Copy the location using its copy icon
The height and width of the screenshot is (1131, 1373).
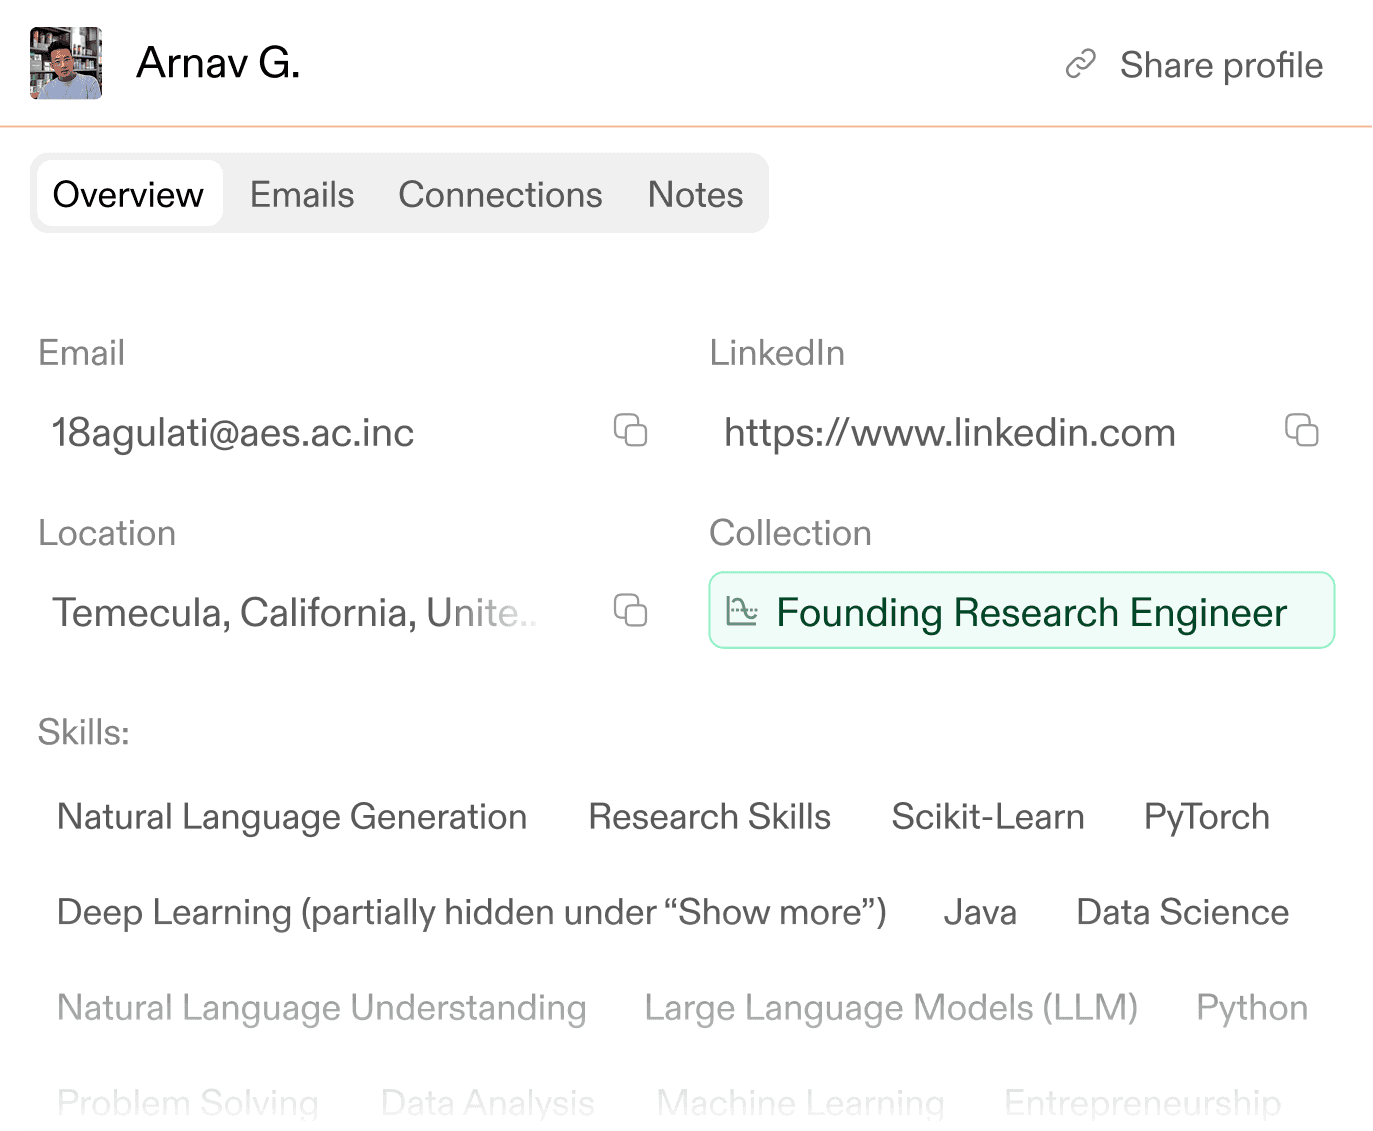point(630,610)
